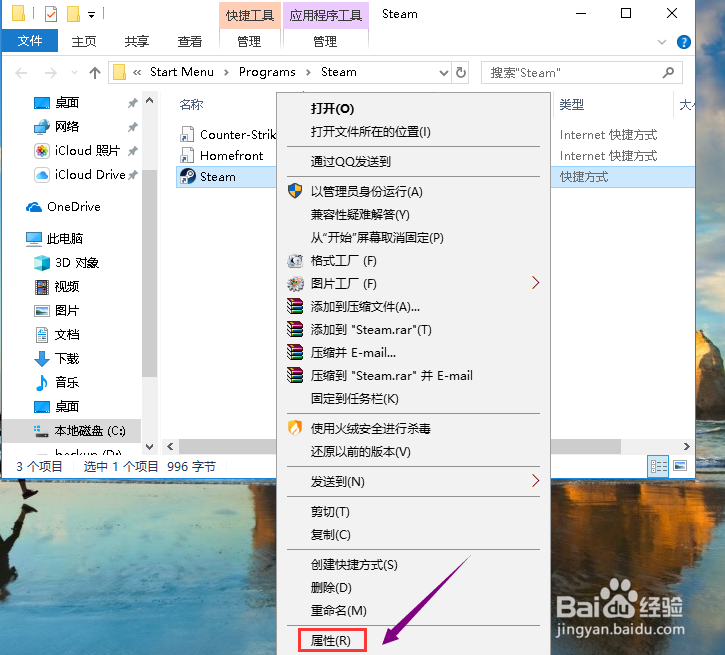
Task: Switch to the 主页 ribbon tab
Action: tap(84, 42)
